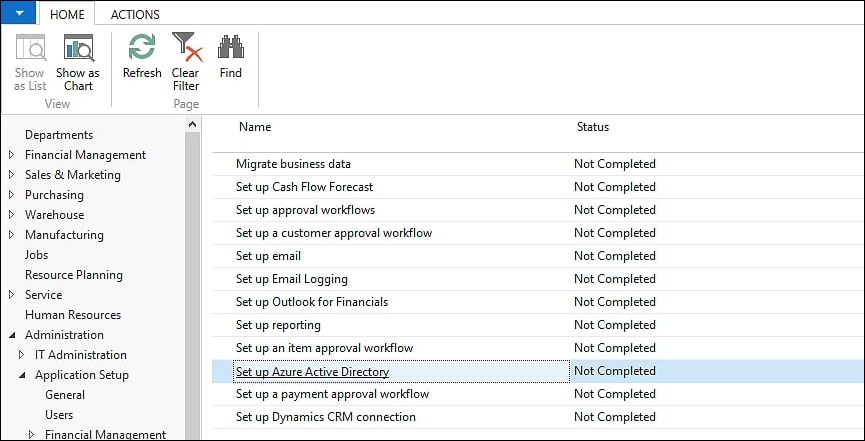
Task: Click the Status column header
Action: pyautogui.click(x=593, y=127)
